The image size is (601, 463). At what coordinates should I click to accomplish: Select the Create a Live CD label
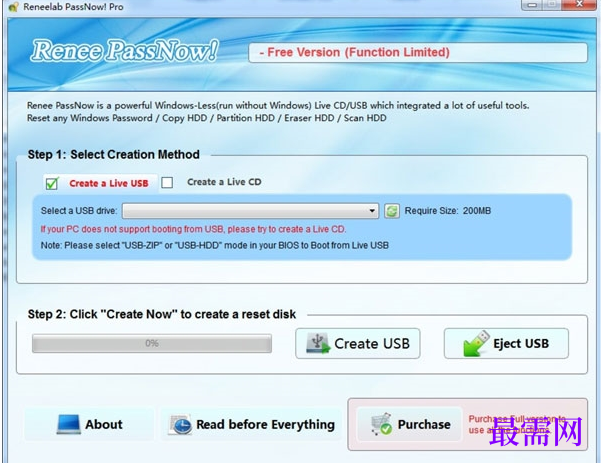224,182
